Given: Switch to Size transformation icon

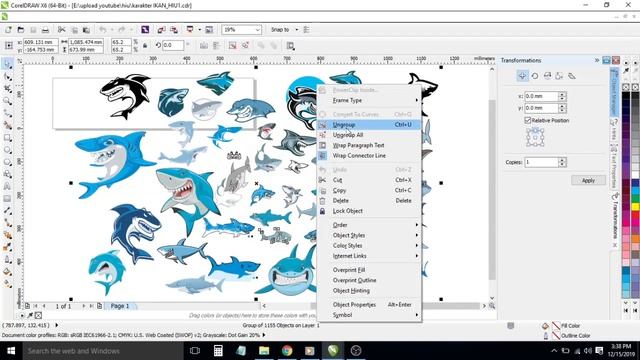Looking at the screenshot, I should (x=559, y=76).
